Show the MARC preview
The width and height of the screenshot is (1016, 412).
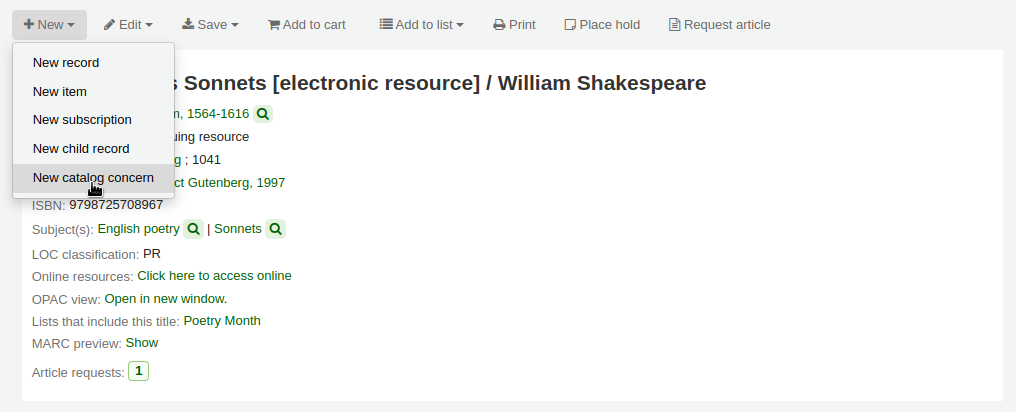click(x=142, y=343)
